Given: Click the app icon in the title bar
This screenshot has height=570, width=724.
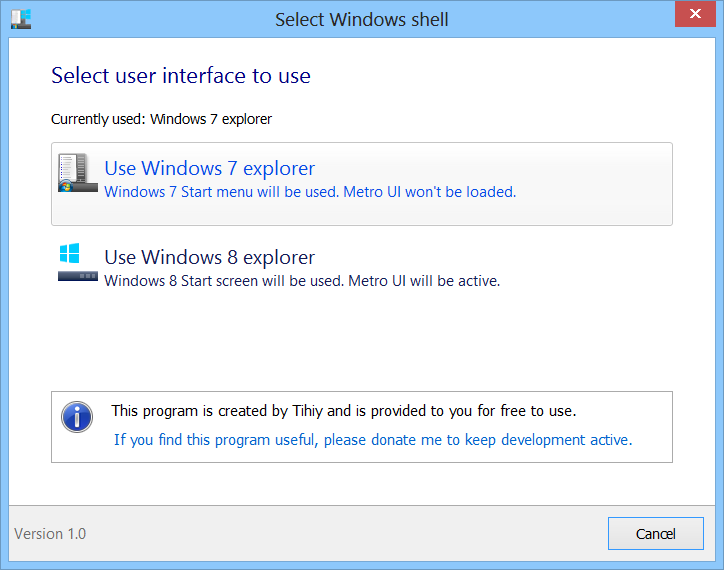Looking at the screenshot, I should (x=20, y=19).
